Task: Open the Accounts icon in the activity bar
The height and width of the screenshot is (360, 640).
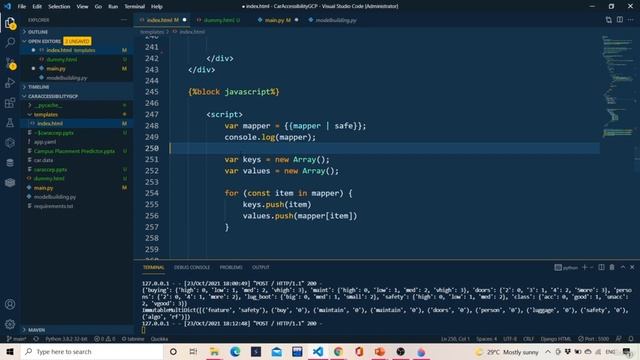Action: 10,304
